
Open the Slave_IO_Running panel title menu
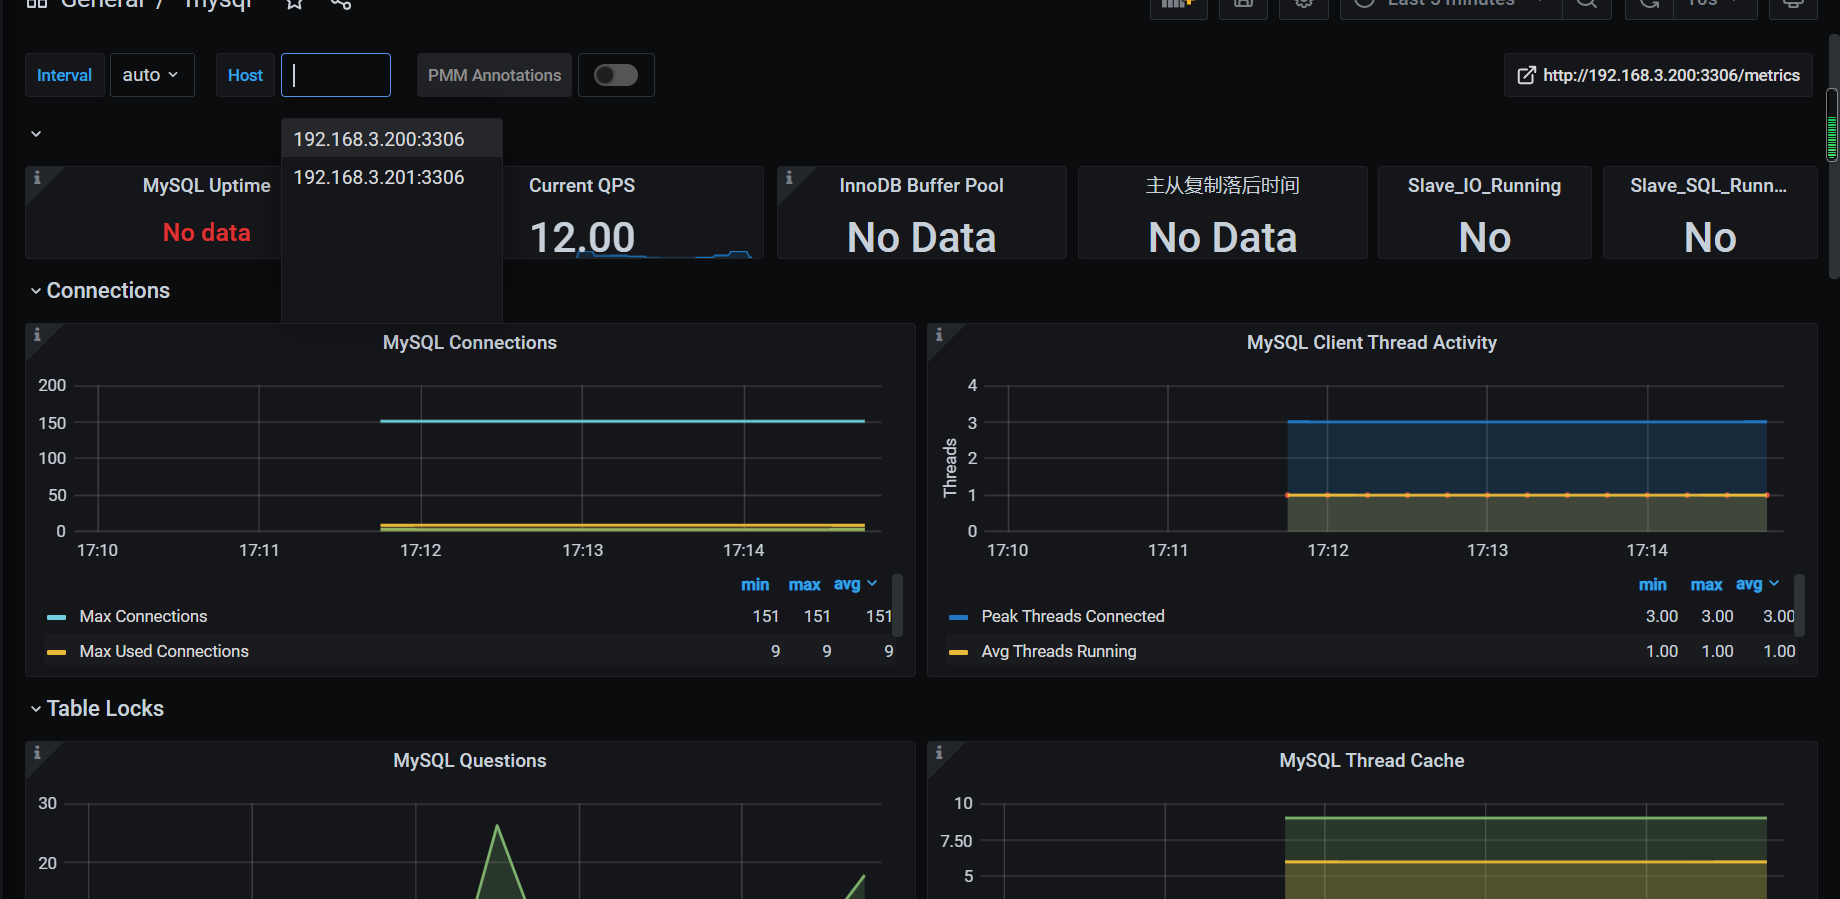click(x=1484, y=186)
